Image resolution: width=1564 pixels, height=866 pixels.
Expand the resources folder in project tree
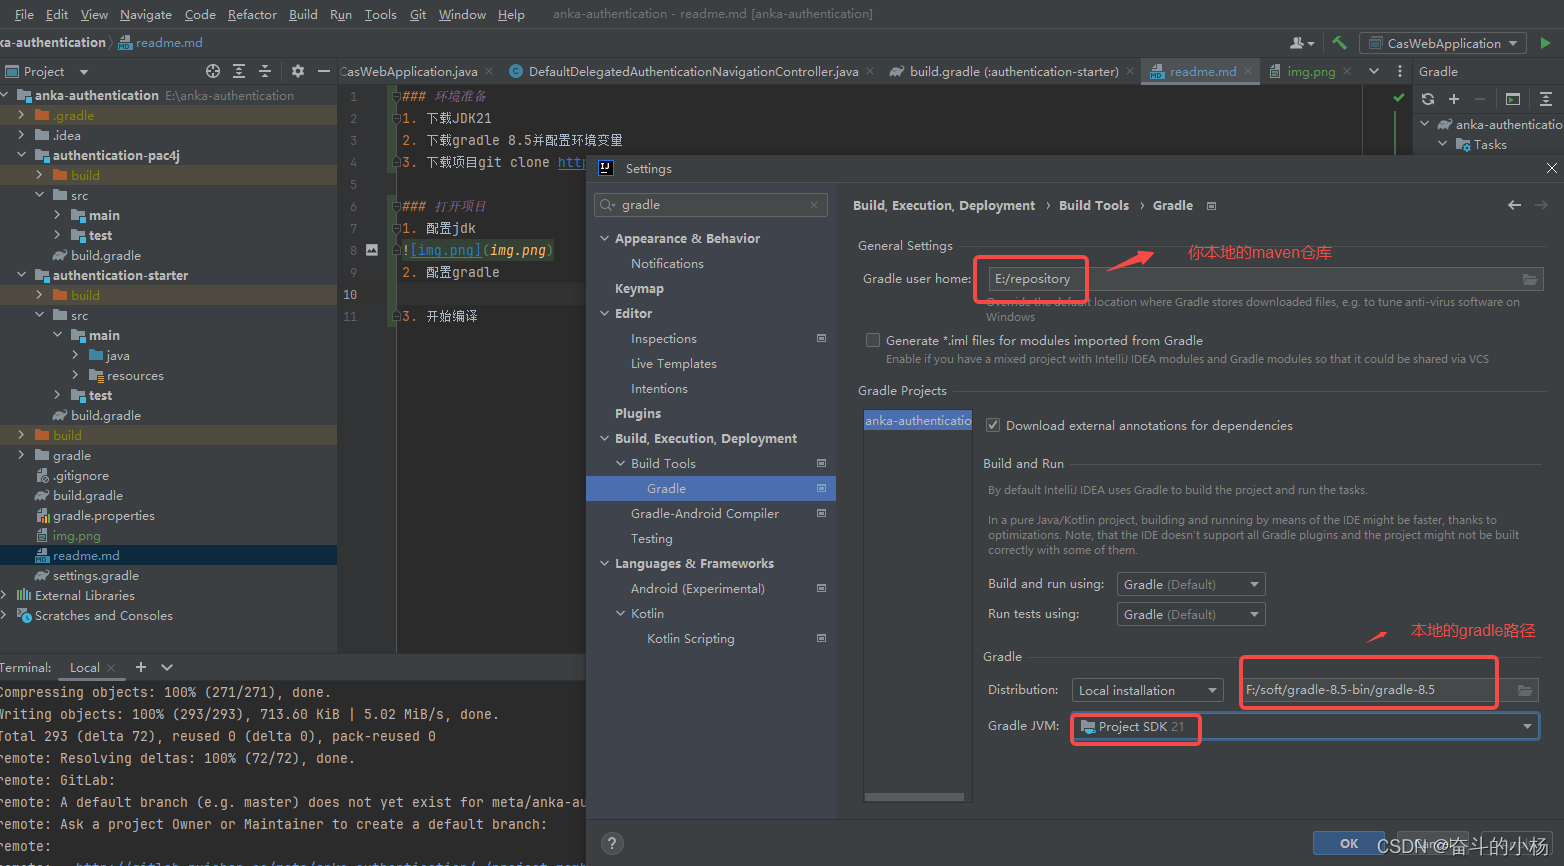(76, 375)
